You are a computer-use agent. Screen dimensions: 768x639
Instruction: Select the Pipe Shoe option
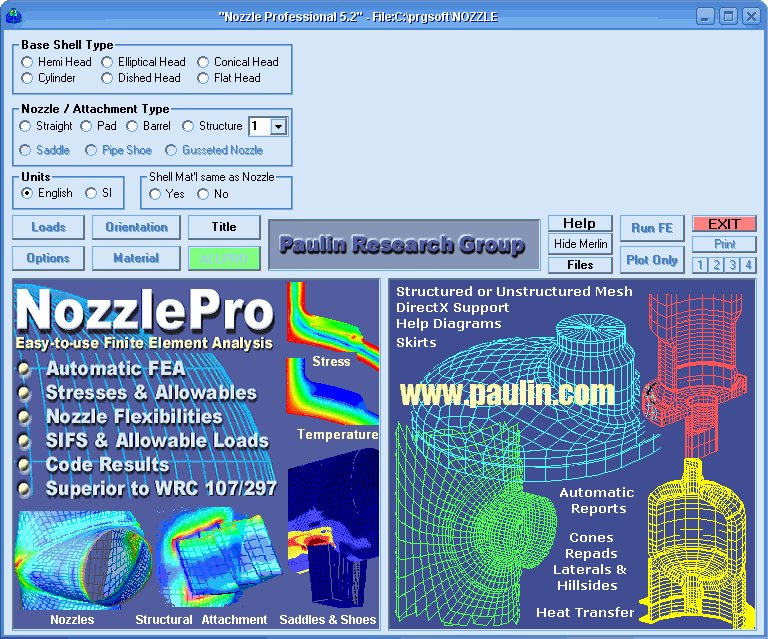91,150
